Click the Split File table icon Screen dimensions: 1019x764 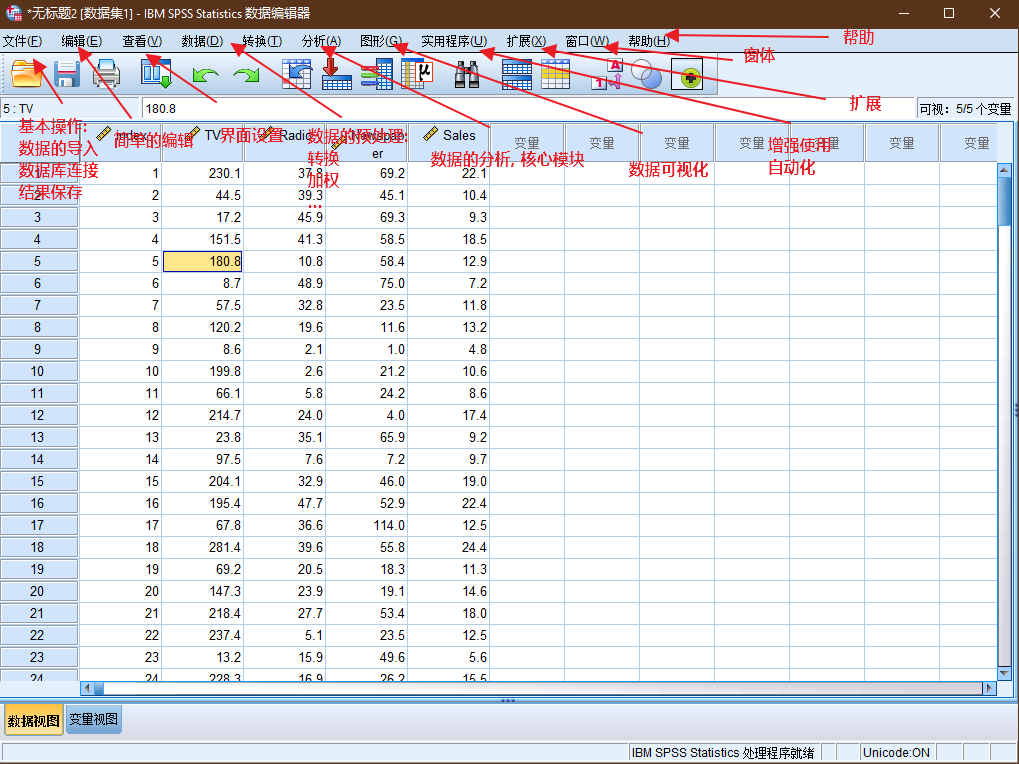pos(517,73)
